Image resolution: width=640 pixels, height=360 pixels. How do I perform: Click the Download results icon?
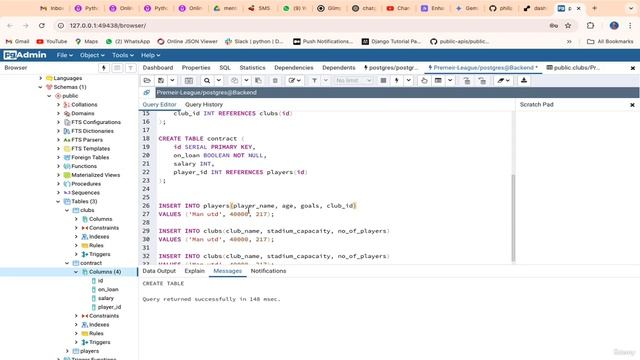click(x=524, y=80)
